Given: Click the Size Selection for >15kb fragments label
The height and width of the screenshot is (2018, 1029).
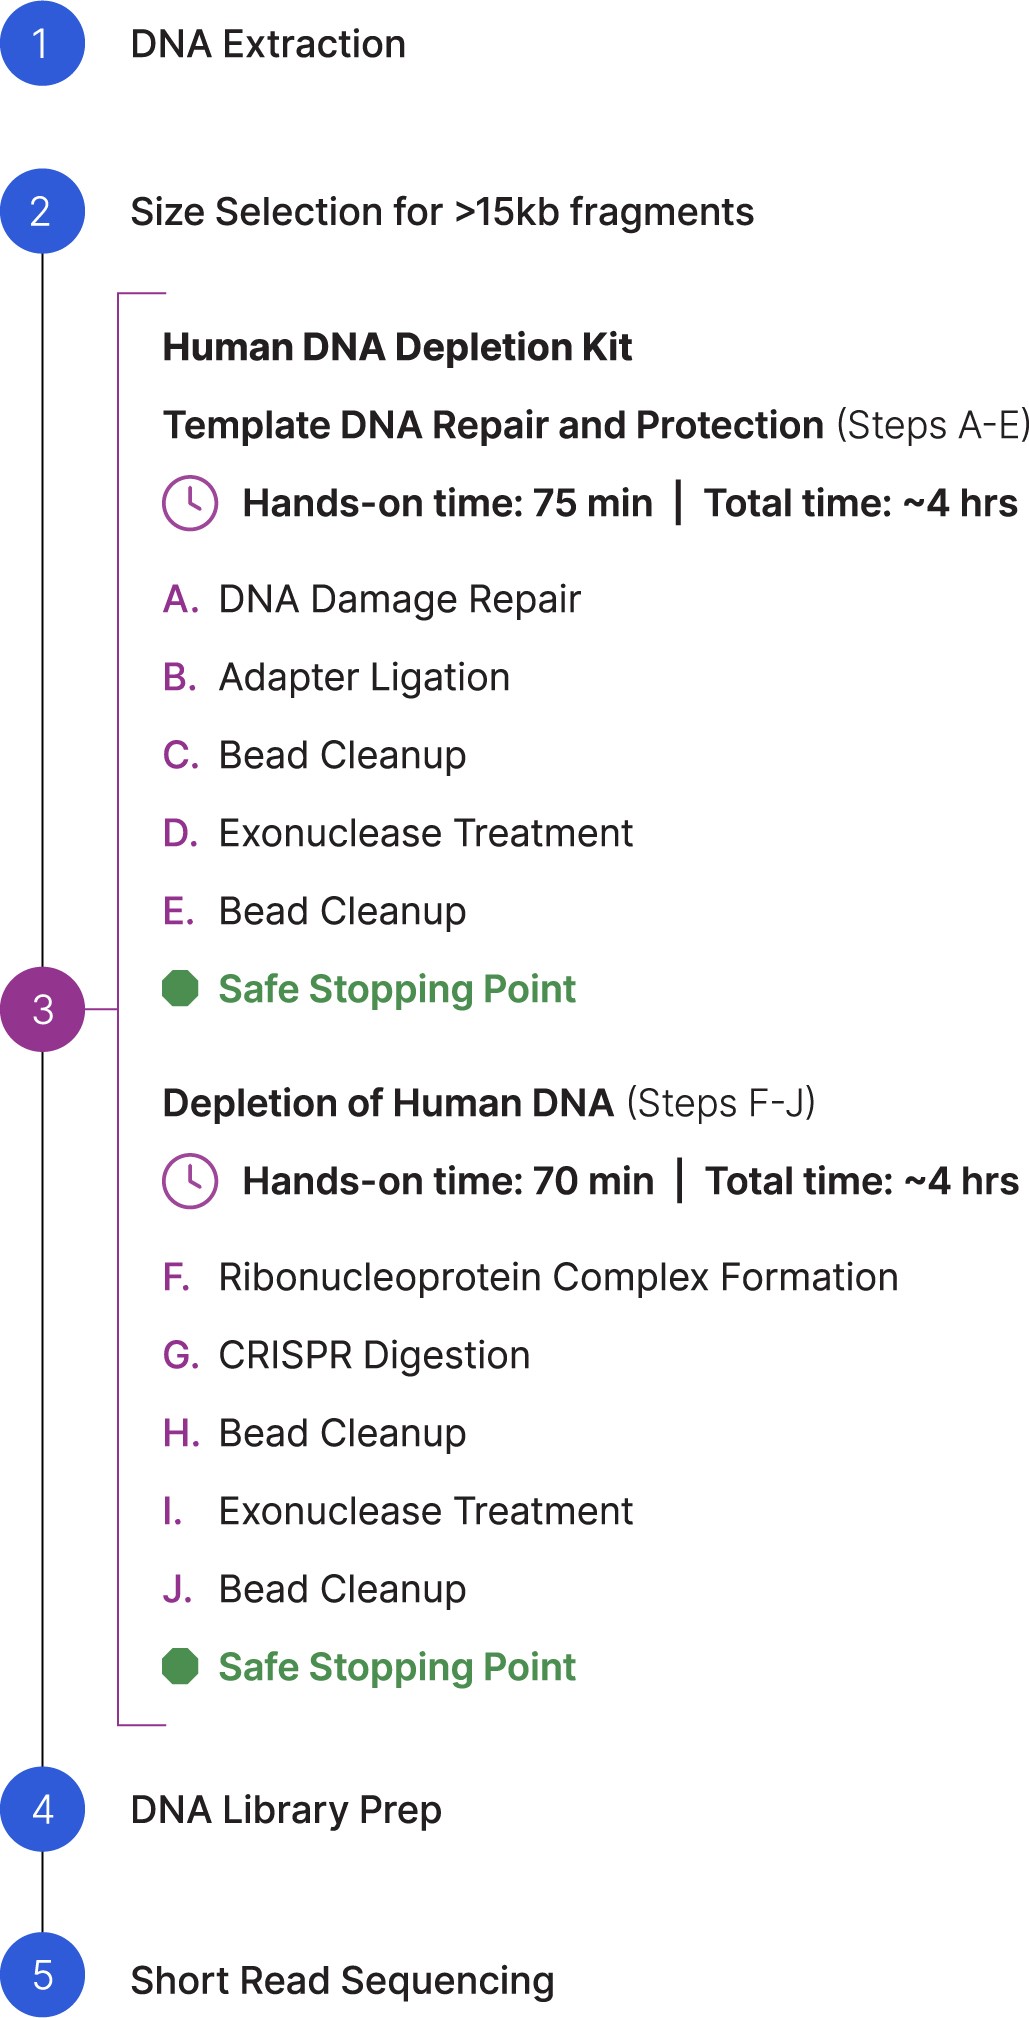Looking at the screenshot, I should tap(442, 212).
